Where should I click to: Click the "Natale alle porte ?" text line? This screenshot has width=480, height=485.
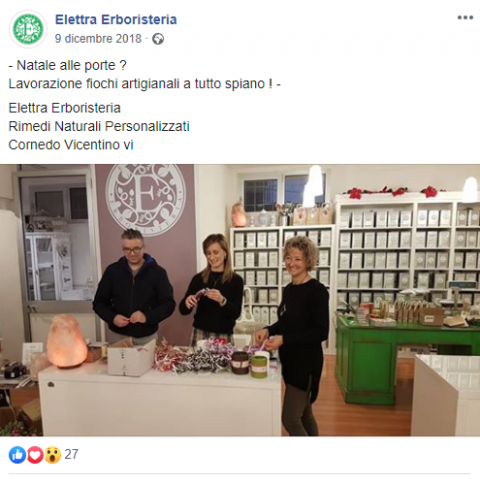point(67,65)
